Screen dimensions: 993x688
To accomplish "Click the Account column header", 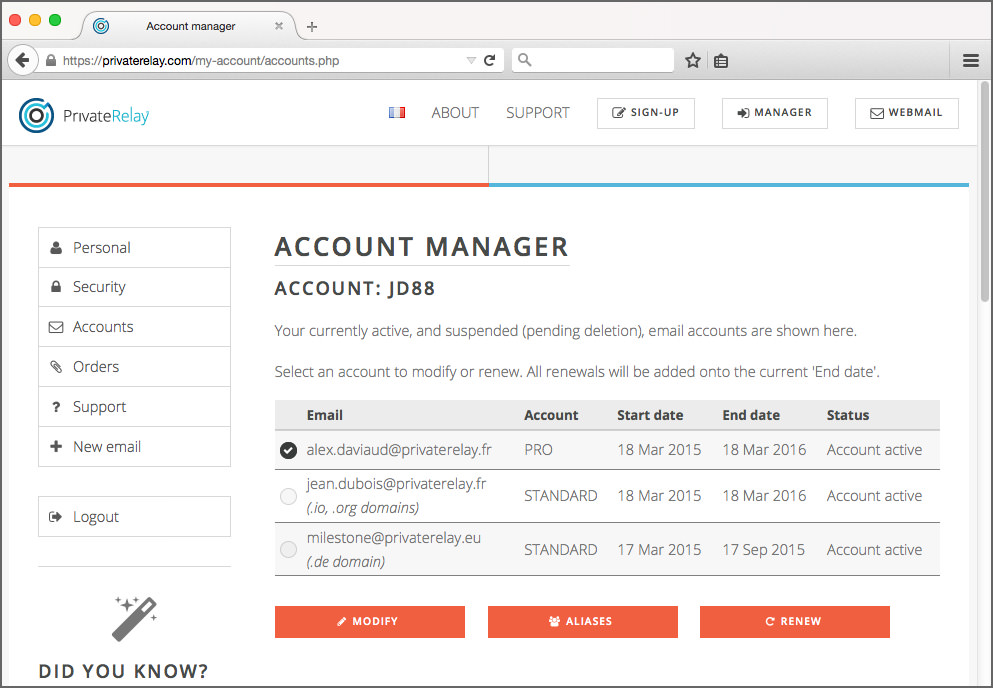I will point(551,416).
